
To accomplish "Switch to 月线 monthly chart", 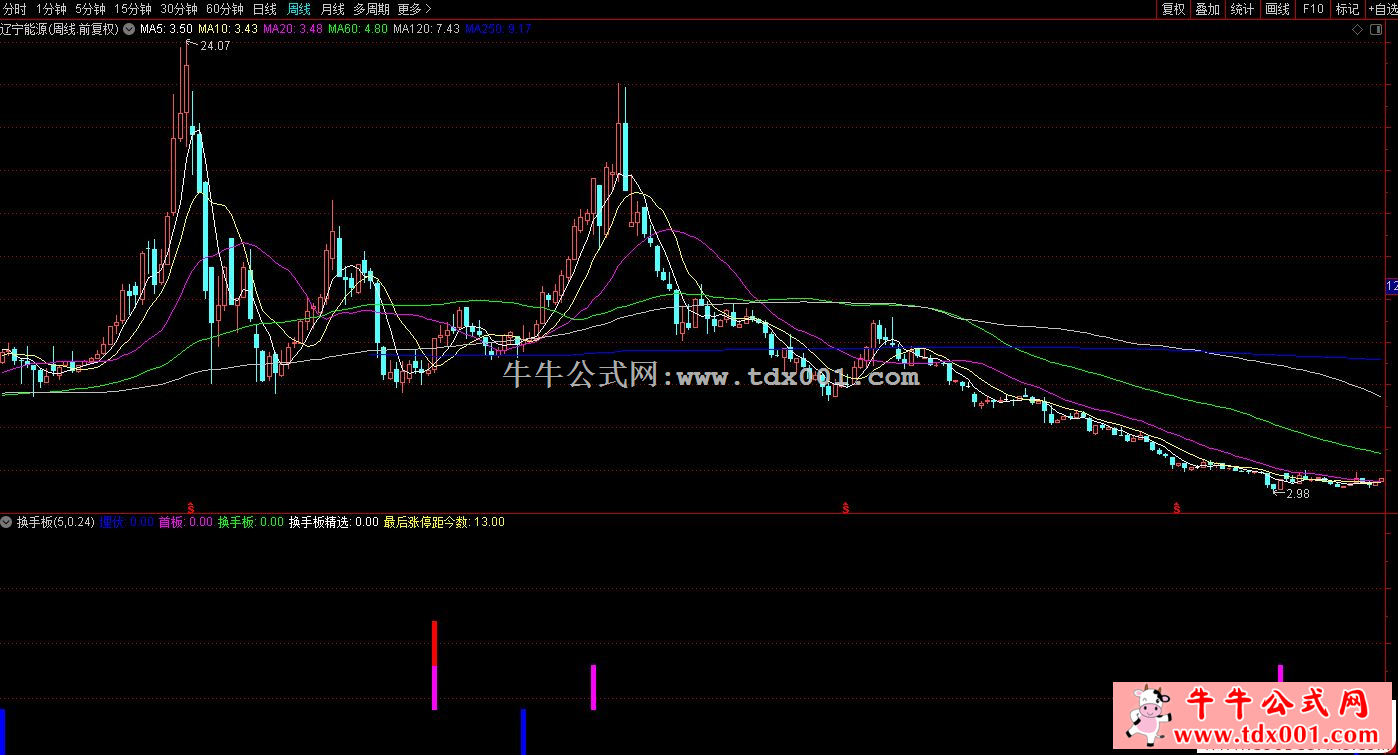I will tap(332, 9).
